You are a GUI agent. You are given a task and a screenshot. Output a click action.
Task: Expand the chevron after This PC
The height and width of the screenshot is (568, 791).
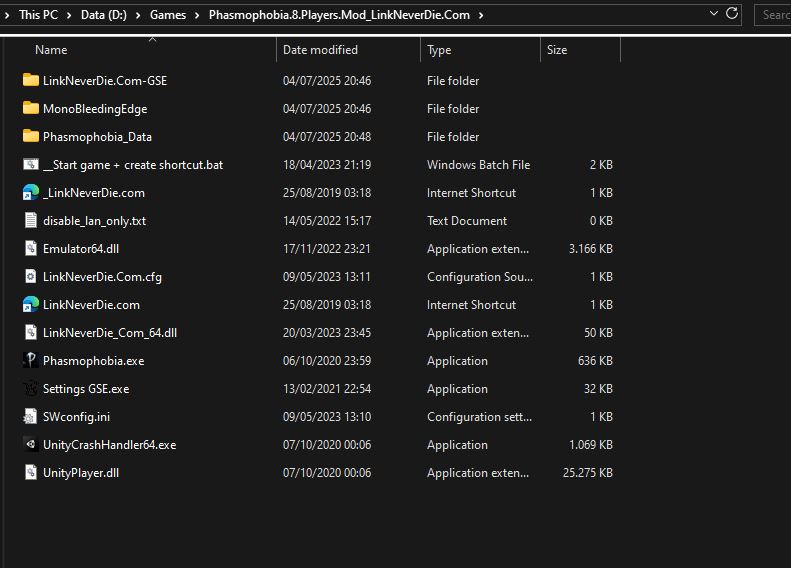[x=69, y=15]
